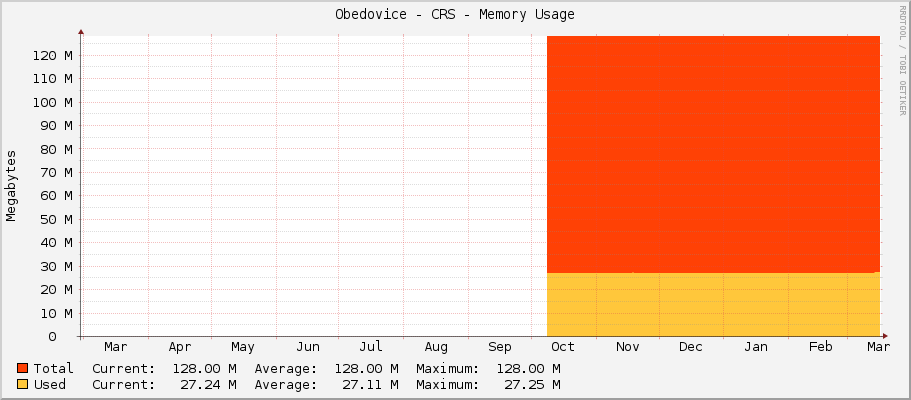The image size is (911, 400).
Task: Click the Used current value '27.24 M'
Action: pyautogui.click(x=209, y=384)
